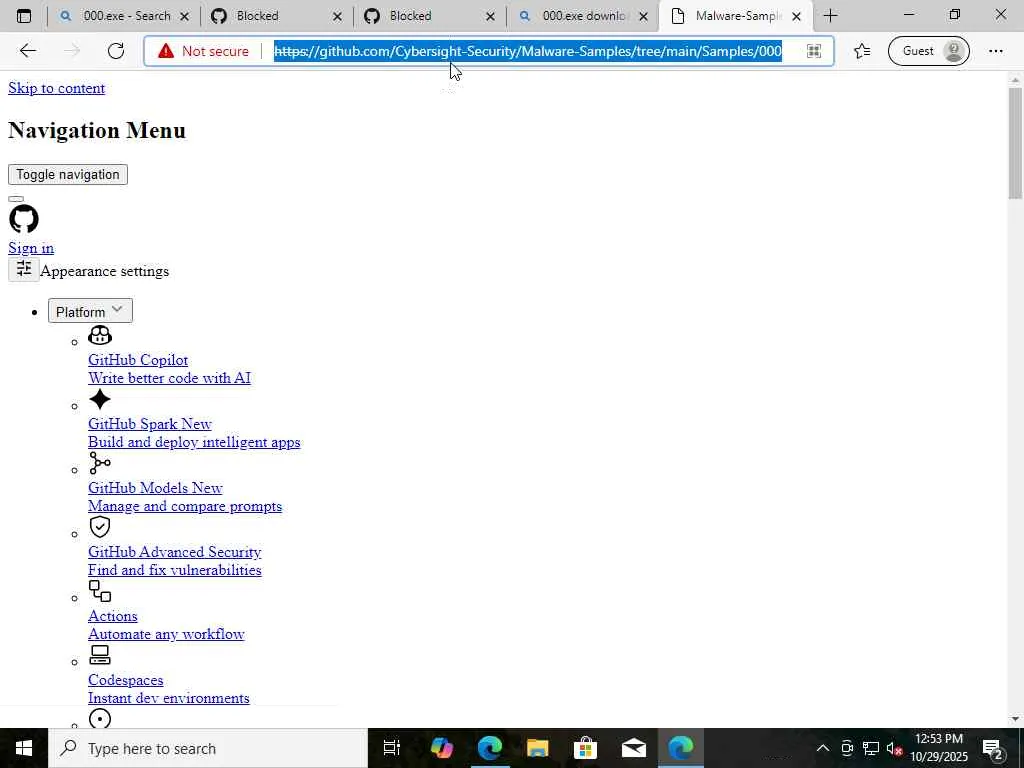The height and width of the screenshot is (768, 1024).
Task: Close the '000.exe - Search' tab
Action: (x=185, y=16)
